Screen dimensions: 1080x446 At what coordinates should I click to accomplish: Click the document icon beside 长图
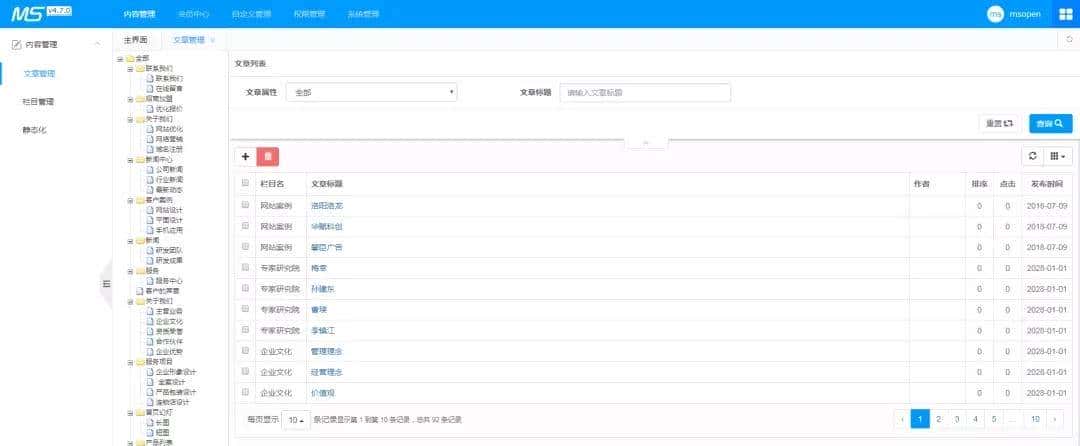click(x=149, y=423)
